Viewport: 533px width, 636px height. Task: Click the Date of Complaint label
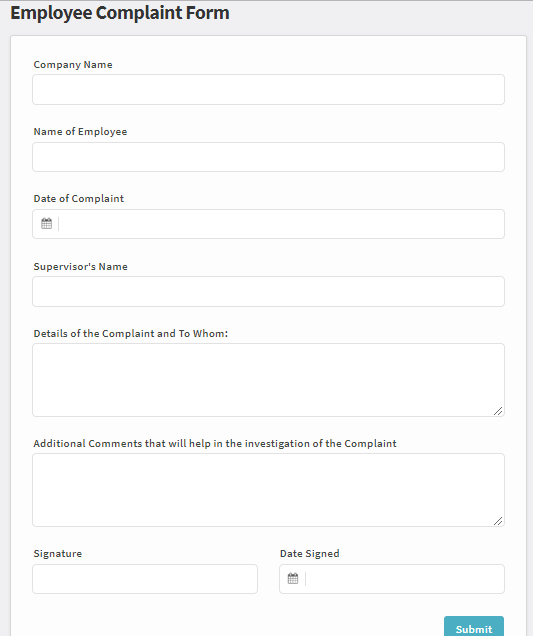pyautogui.click(x=79, y=199)
